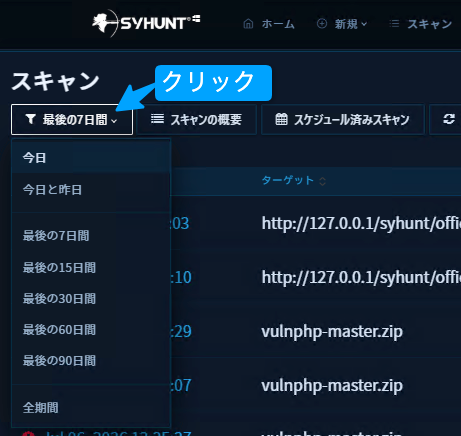Select 今日 from the filter menu

pyautogui.click(x=91, y=157)
